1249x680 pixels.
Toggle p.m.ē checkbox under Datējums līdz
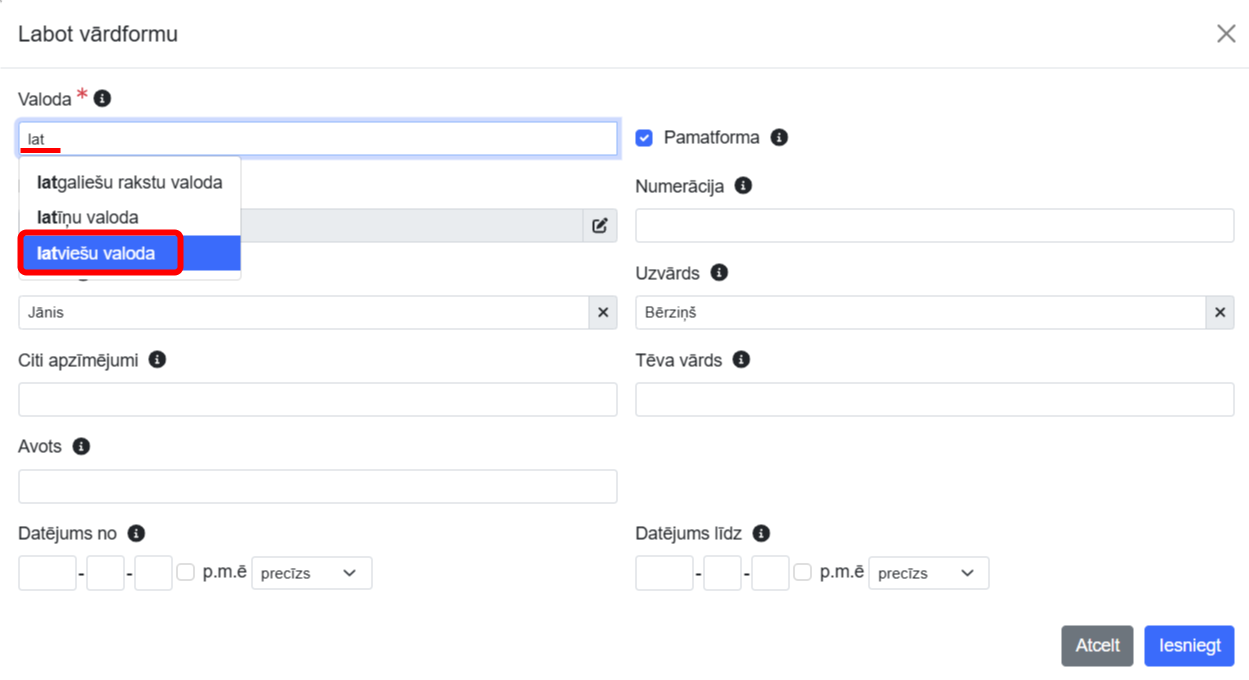[x=802, y=573]
